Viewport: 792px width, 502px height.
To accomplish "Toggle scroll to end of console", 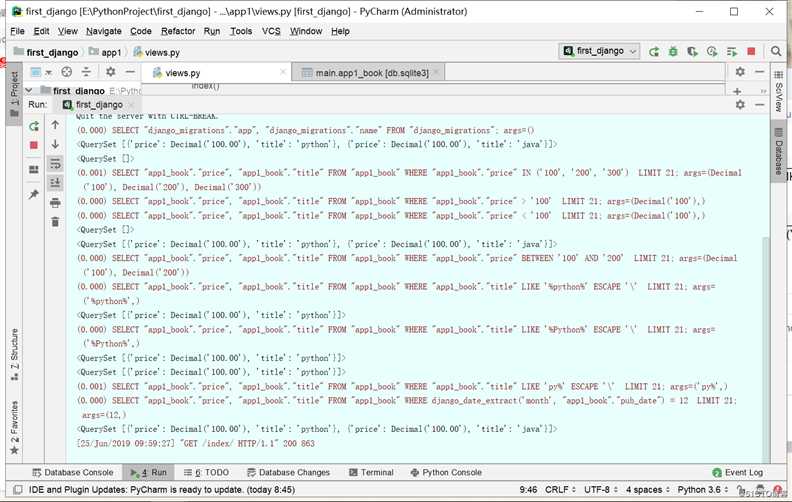I will [55, 183].
